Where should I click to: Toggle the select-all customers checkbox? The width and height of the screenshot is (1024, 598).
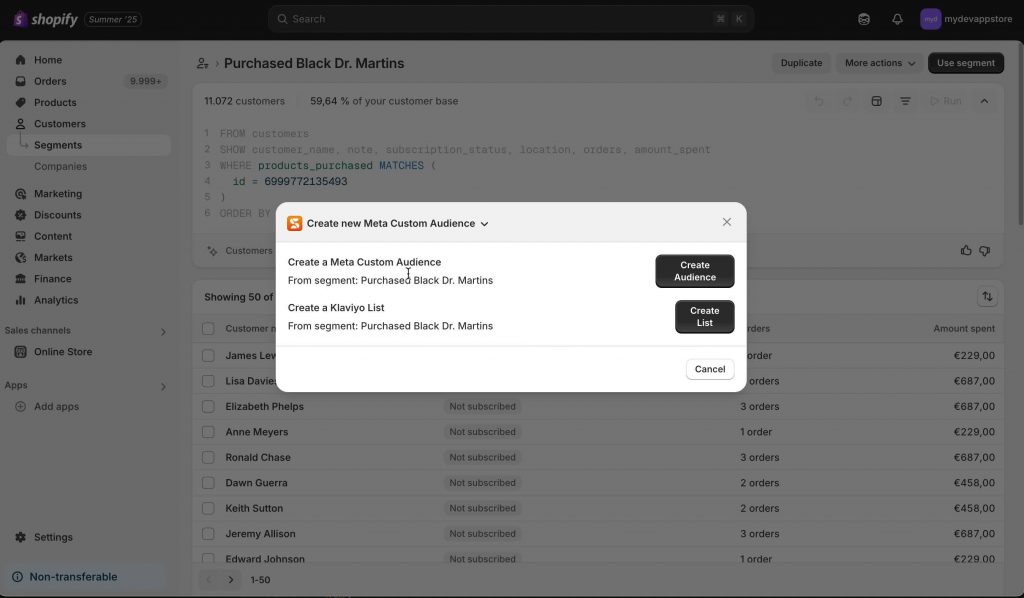208,329
